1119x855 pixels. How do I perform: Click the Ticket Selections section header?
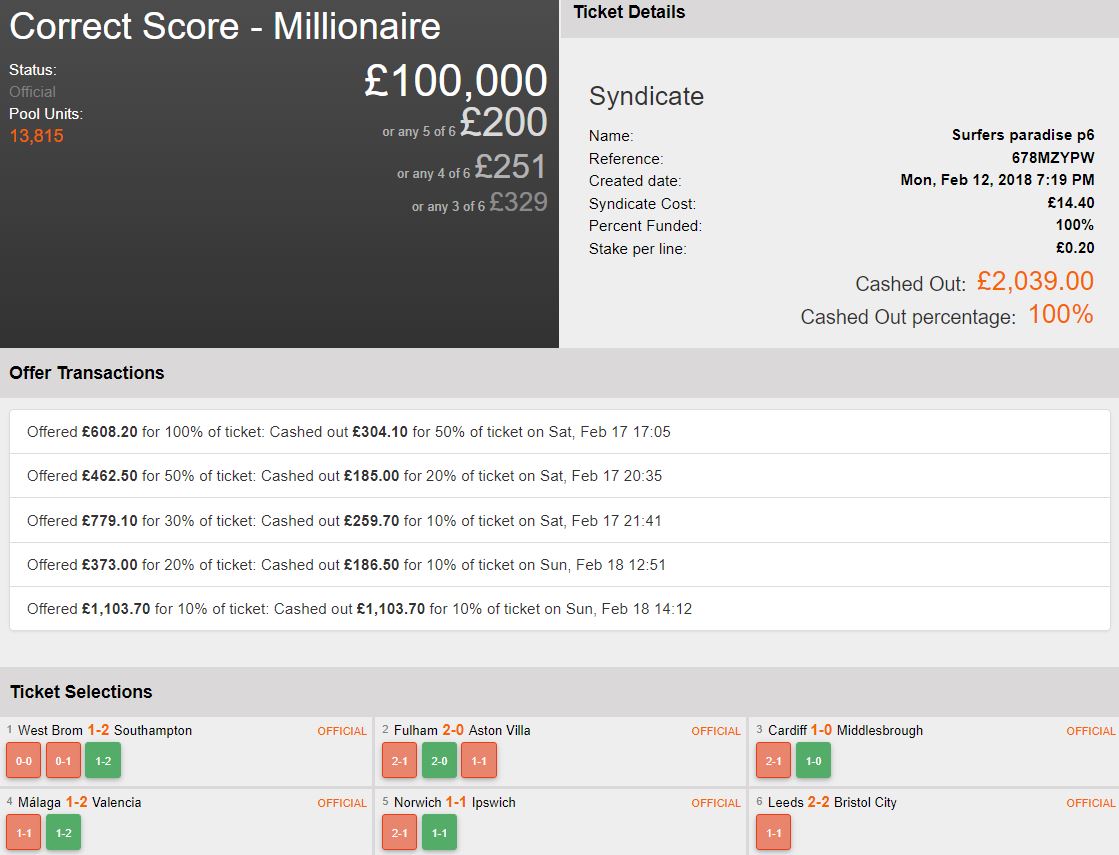point(81,692)
